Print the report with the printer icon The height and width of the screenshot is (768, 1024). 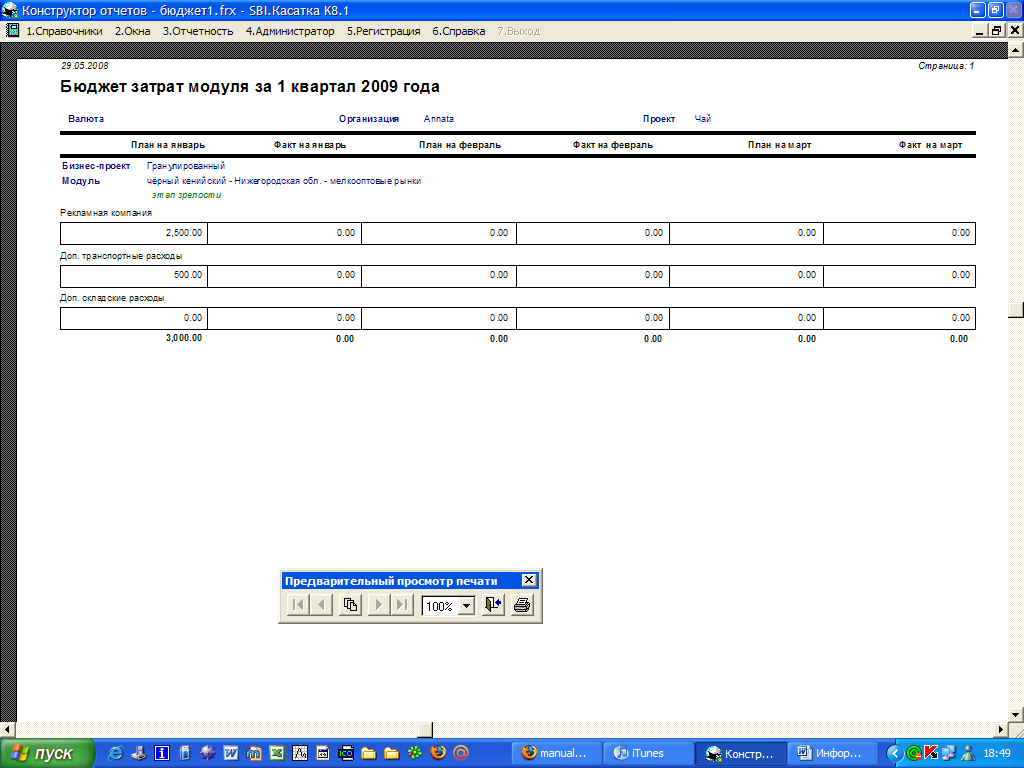point(522,605)
